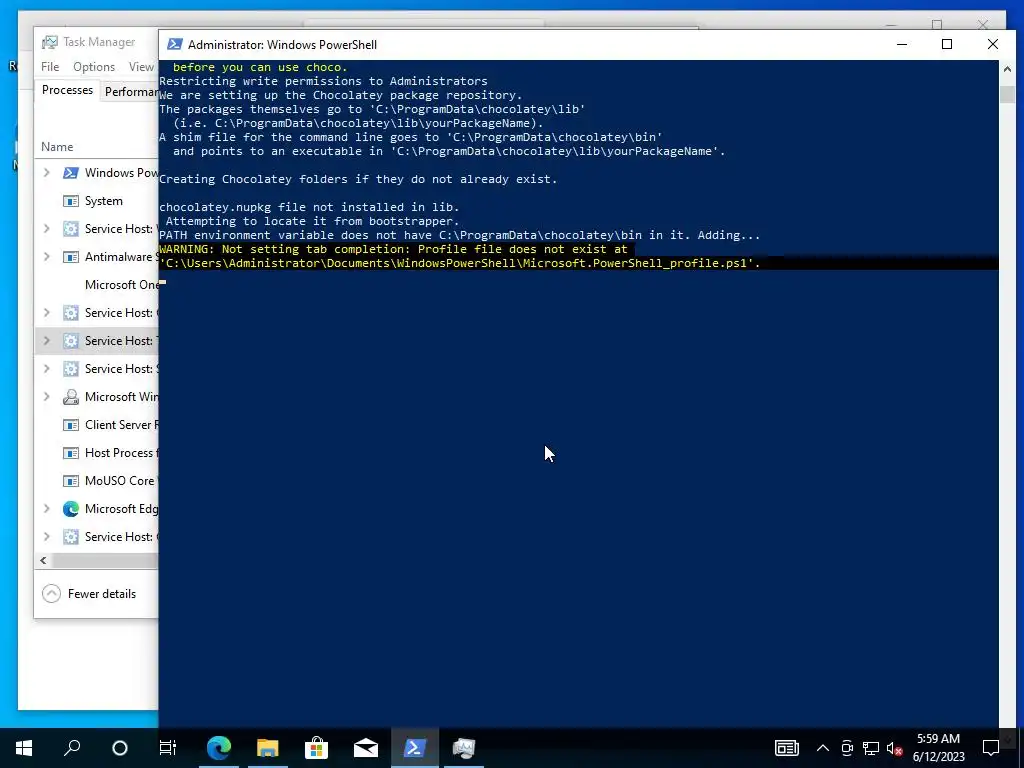Open the Windows Start menu
This screenshot has height=768, width=1024.
24,748
